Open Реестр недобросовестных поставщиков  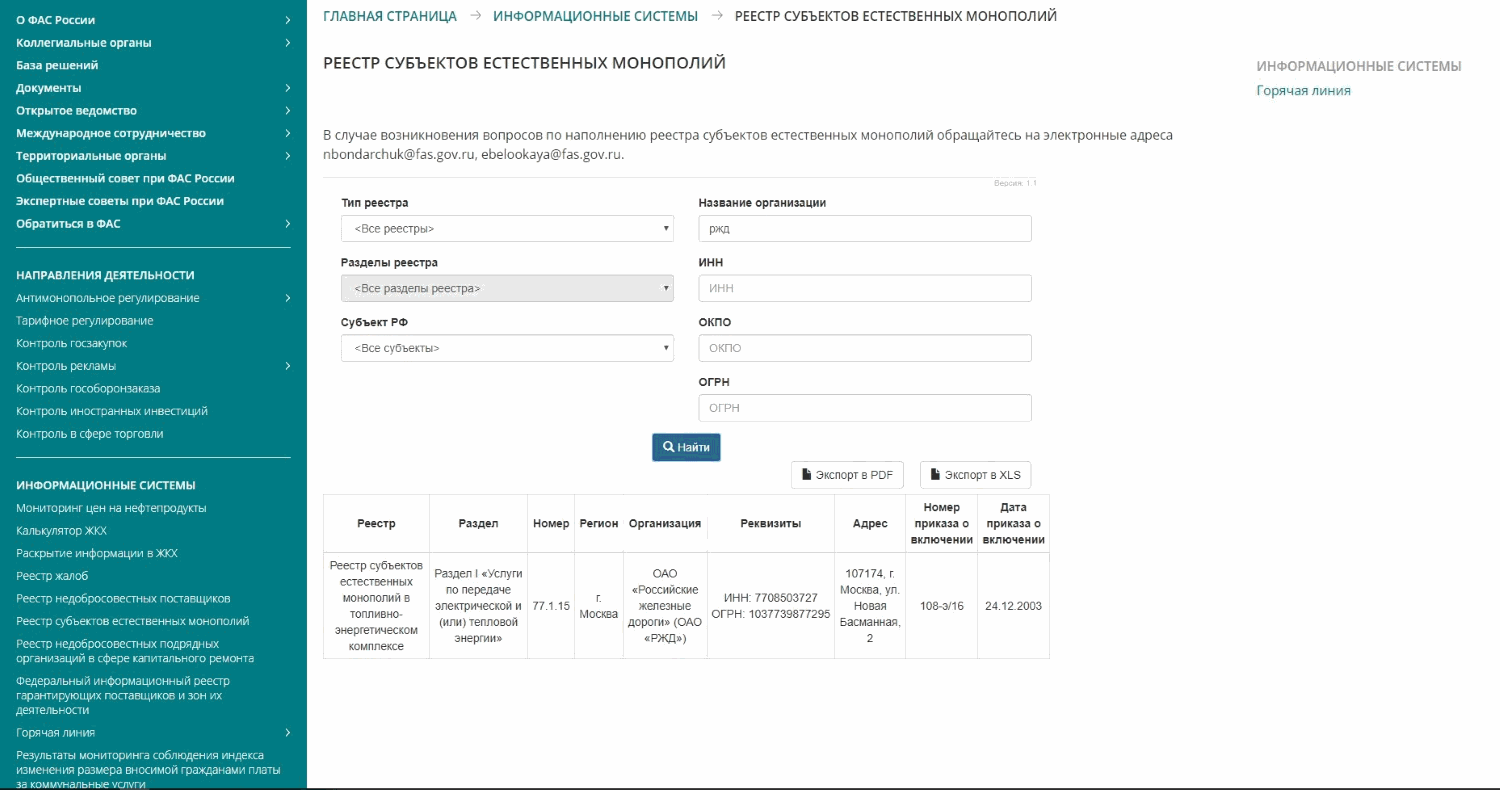click(x=123, y=599)
